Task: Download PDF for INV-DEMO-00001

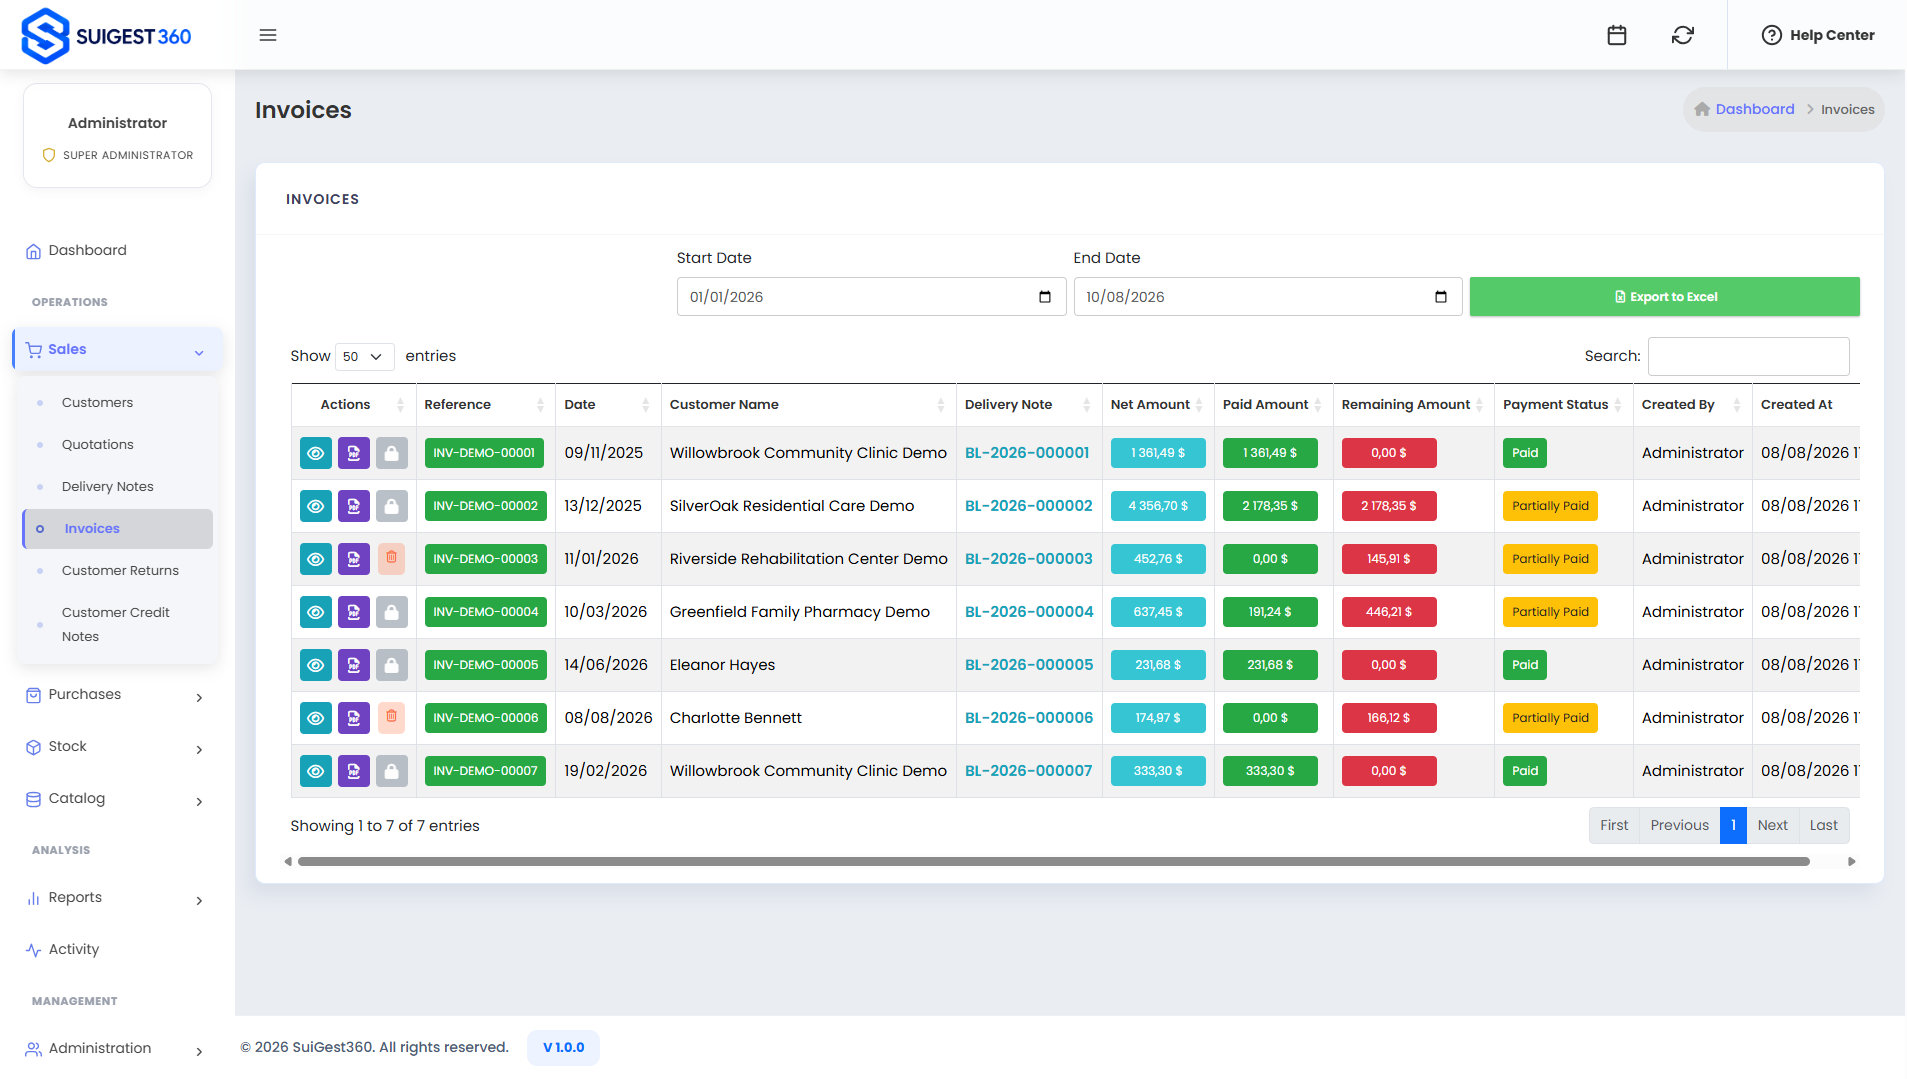Action: click(354, 453)
